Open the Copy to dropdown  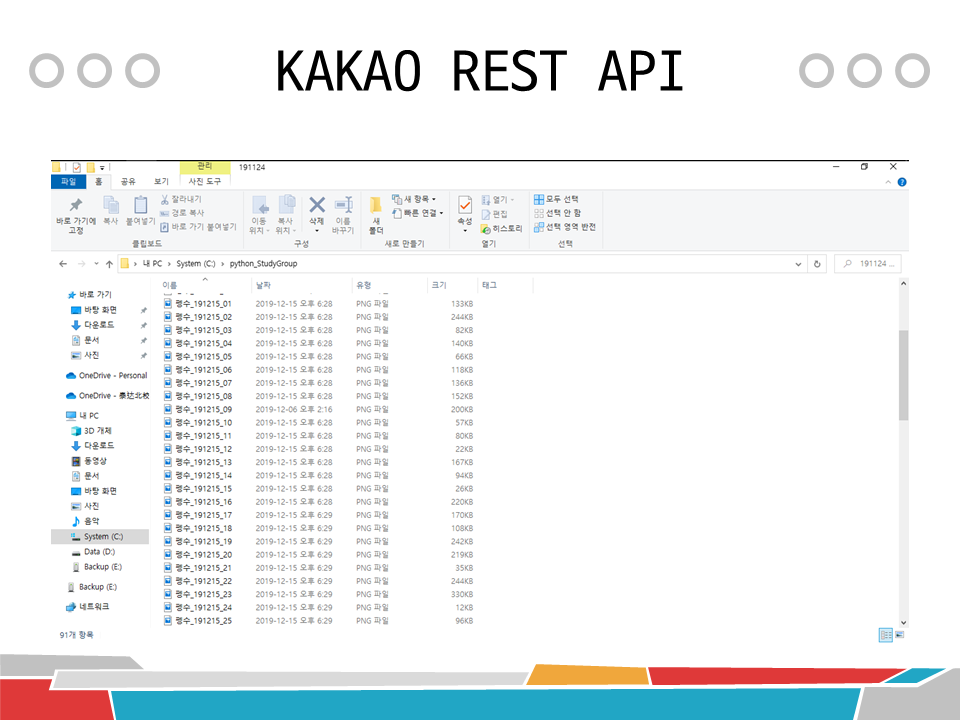[285, 214]
